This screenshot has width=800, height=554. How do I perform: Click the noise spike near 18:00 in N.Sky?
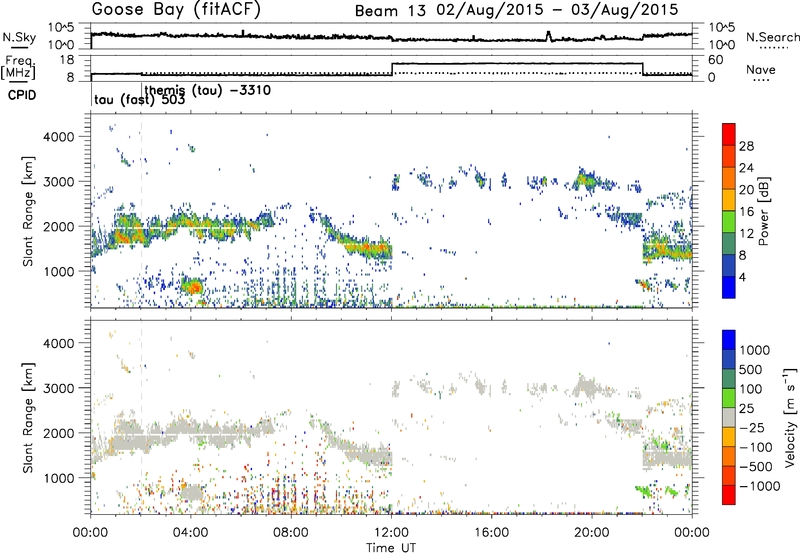point(549,35)
